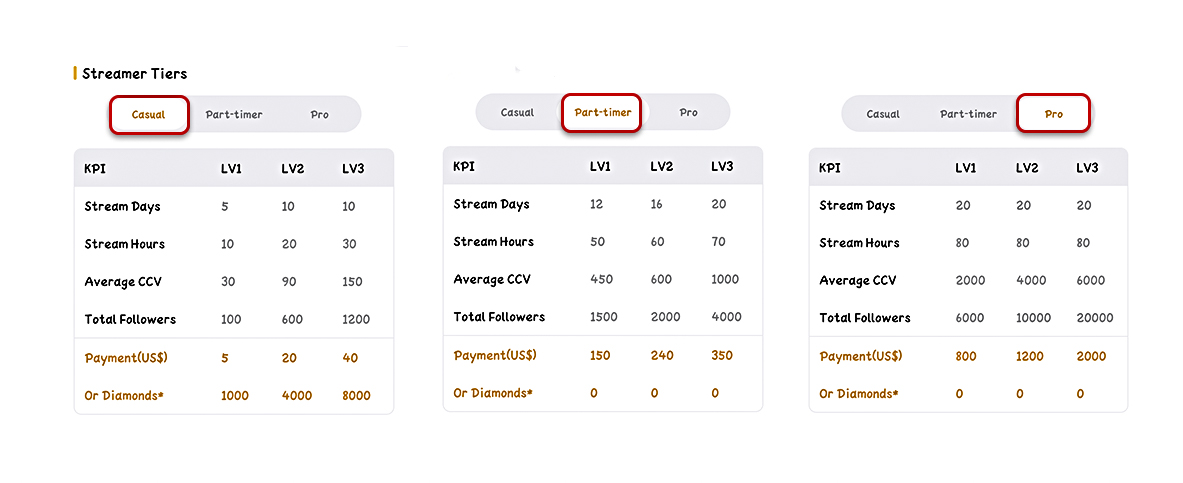1183x483 pixels.
Task: Click the 20000 Total Followers value
Action: pyautogui.click(x=1095, y=318)
